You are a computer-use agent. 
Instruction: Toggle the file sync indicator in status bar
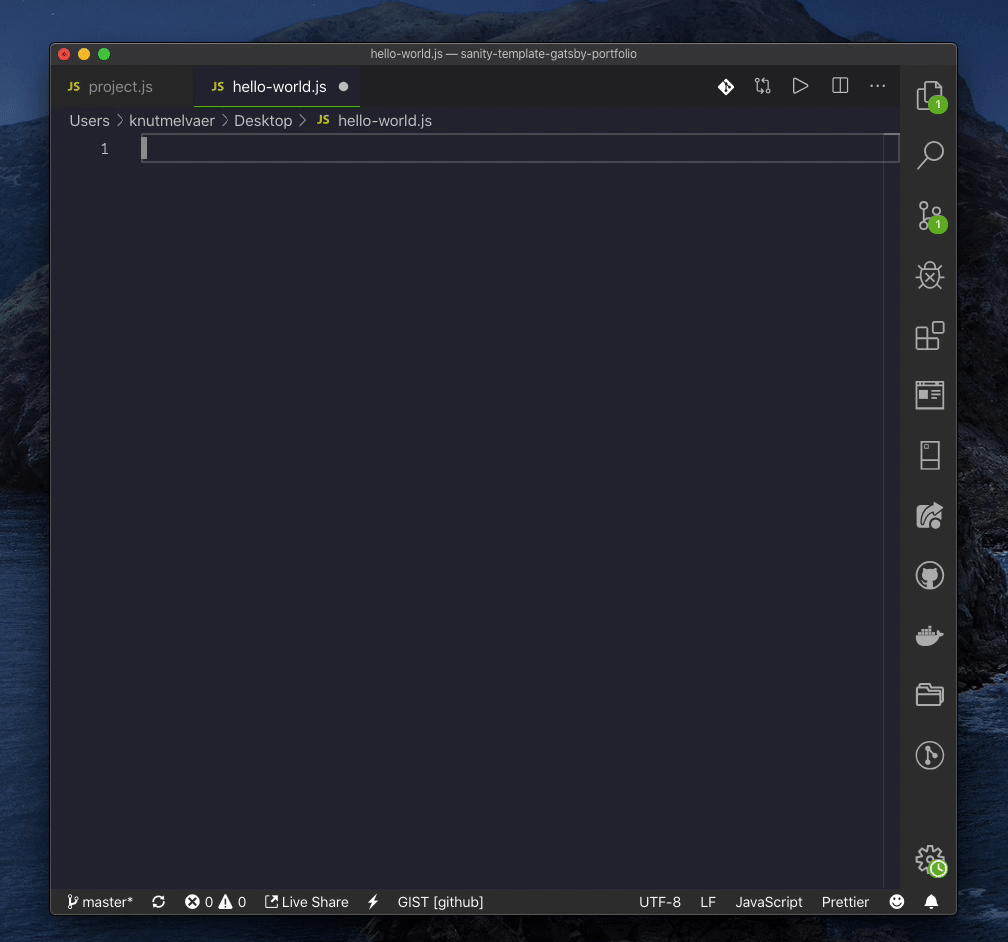pos(158,901)
